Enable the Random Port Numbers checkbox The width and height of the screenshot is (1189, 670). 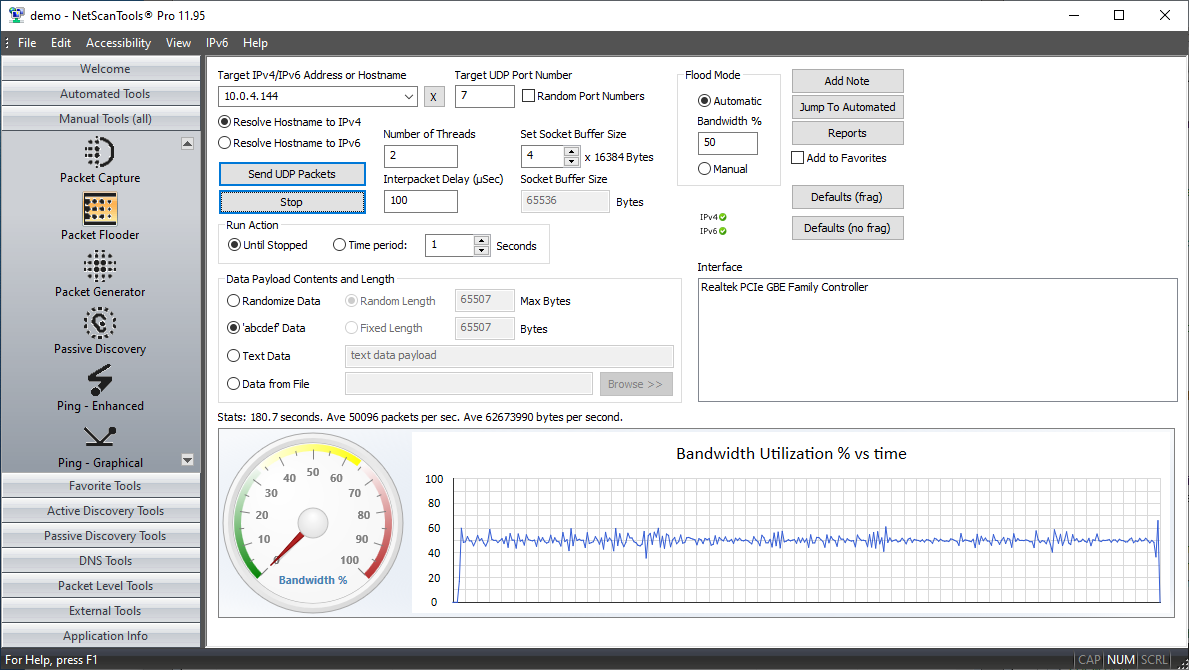(x=529, y=97)
